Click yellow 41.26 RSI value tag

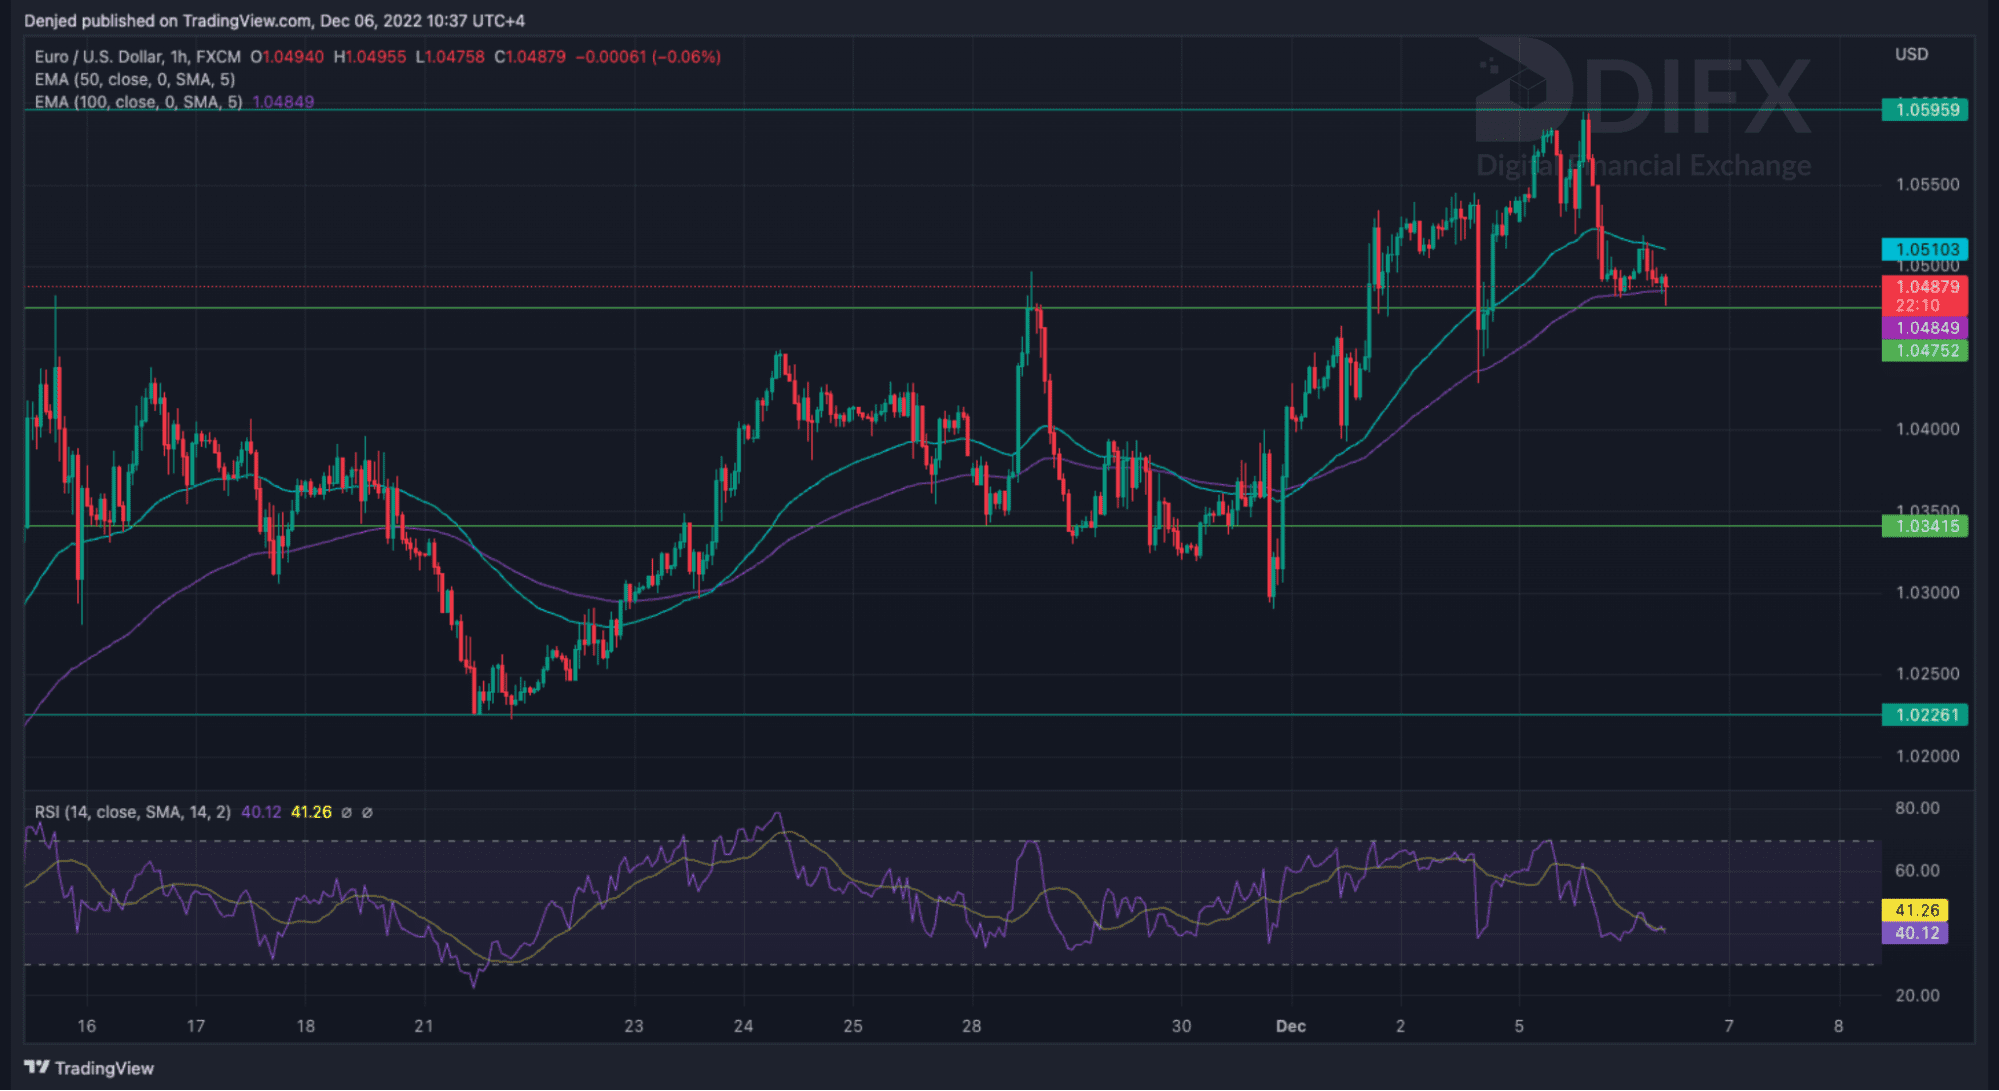click(x=1915, y=910)
